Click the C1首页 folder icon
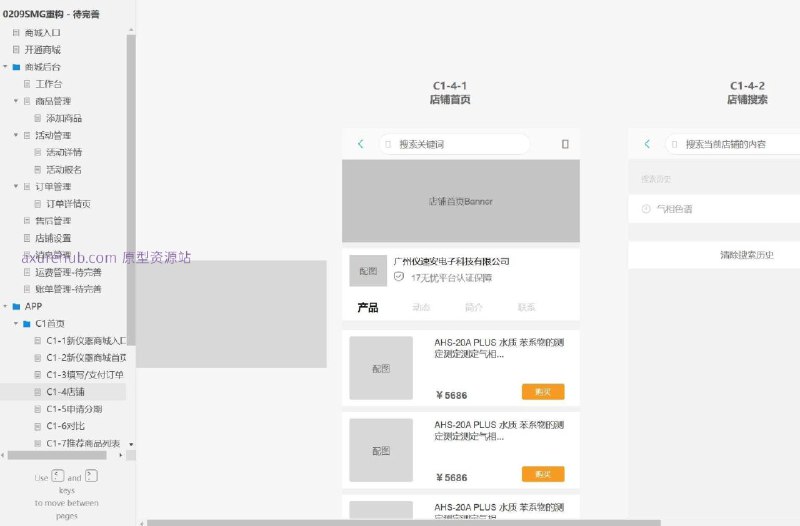Screen dimensions: 800x526 27,324
